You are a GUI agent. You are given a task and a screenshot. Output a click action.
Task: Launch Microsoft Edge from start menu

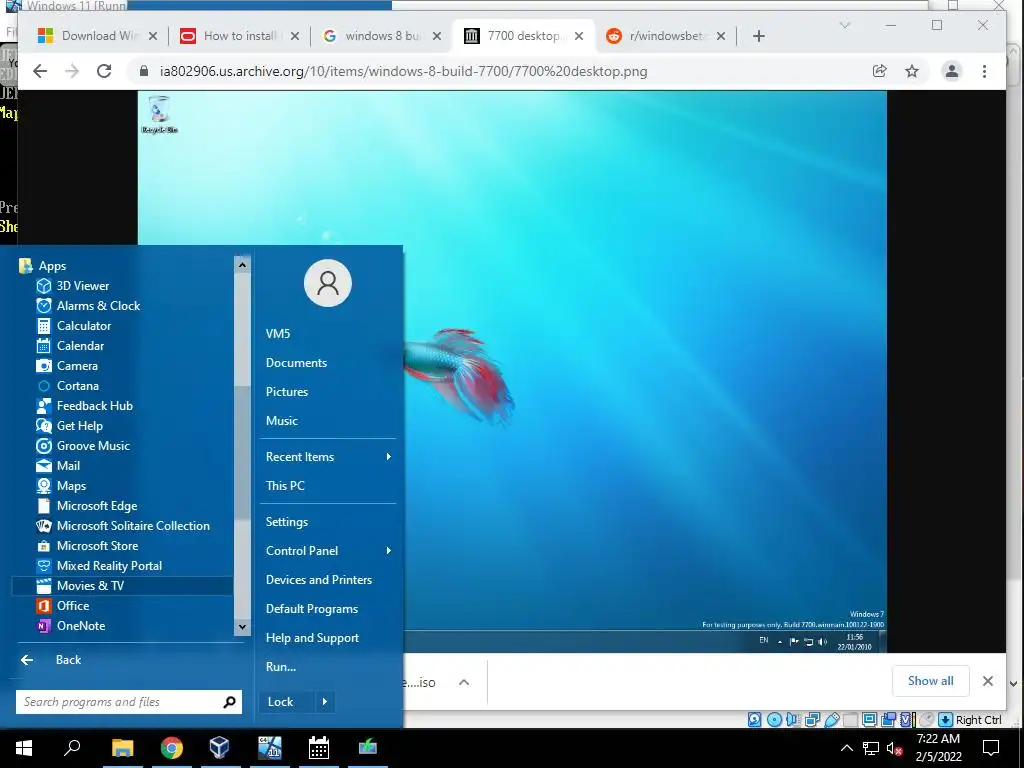122,506
